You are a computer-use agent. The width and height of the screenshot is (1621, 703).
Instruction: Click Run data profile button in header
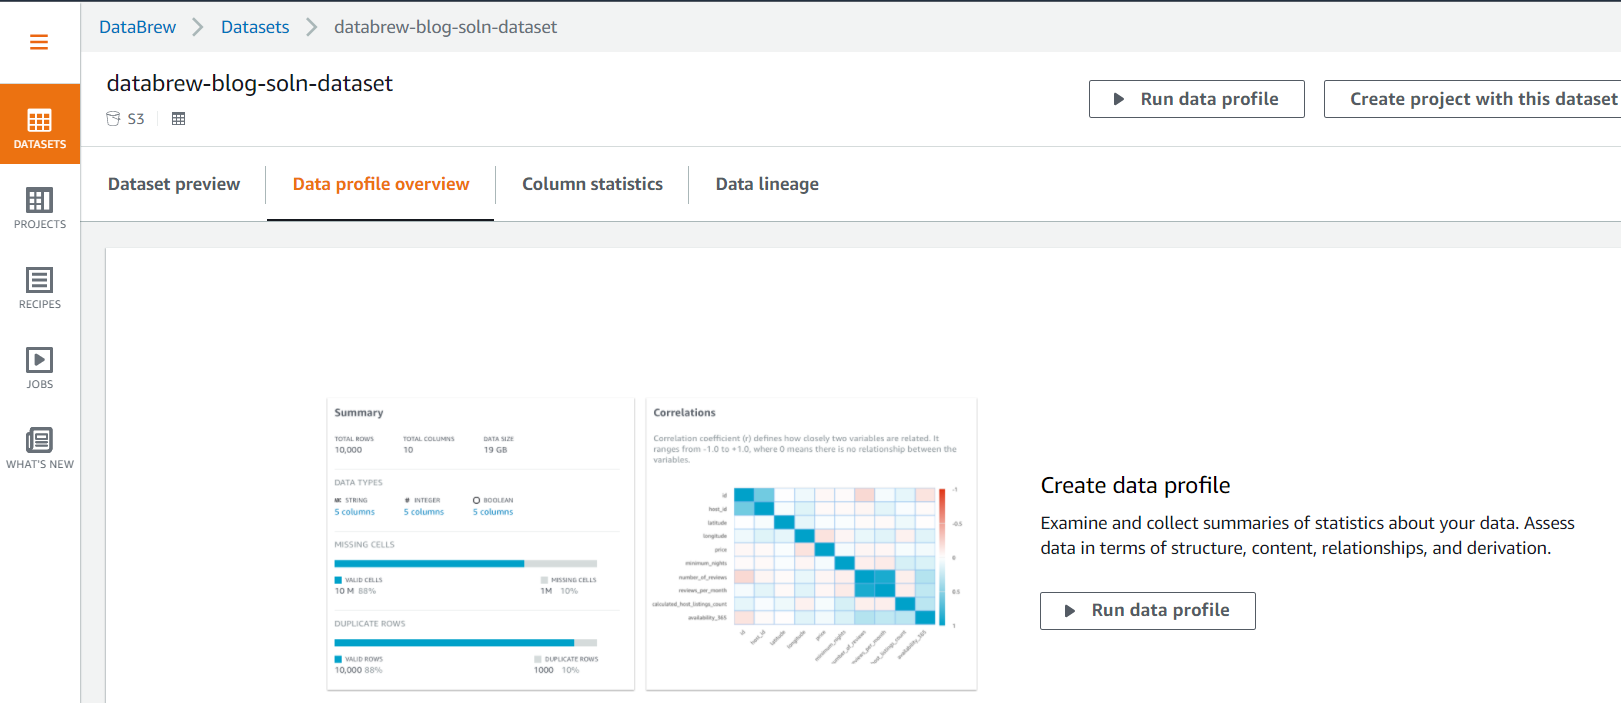pyautogui.click(x=1196, y=99)
